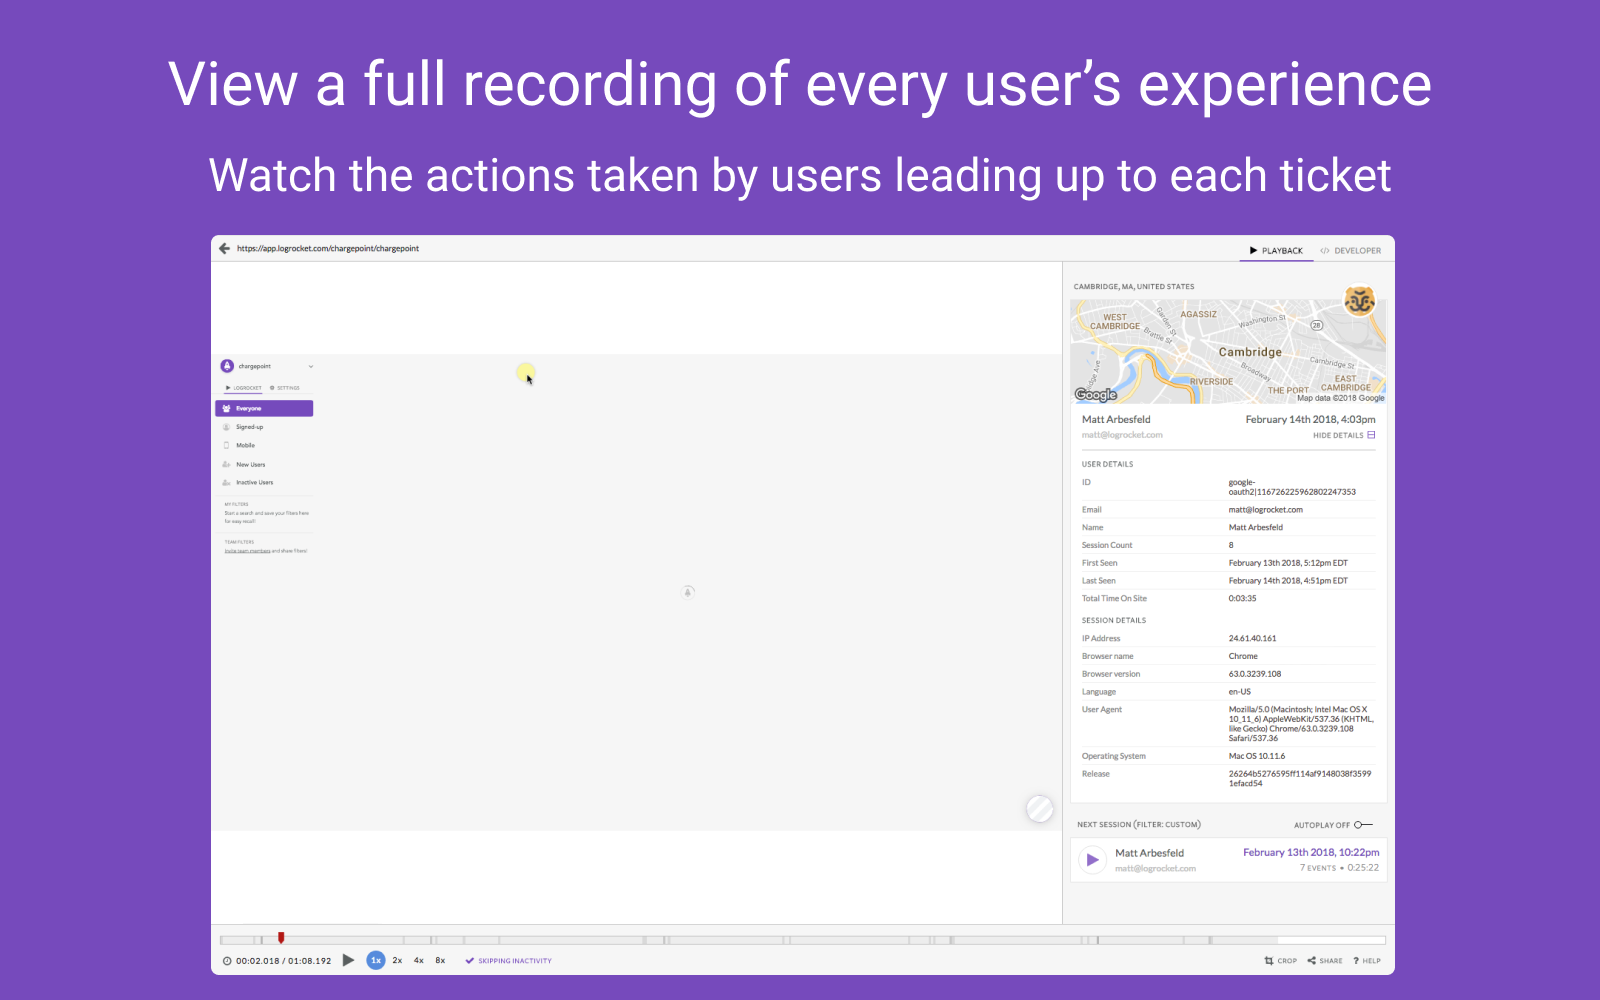Play the session recording
Image resolution: width=1600 pixels, height=1000 pixels.
pos(348,960)
